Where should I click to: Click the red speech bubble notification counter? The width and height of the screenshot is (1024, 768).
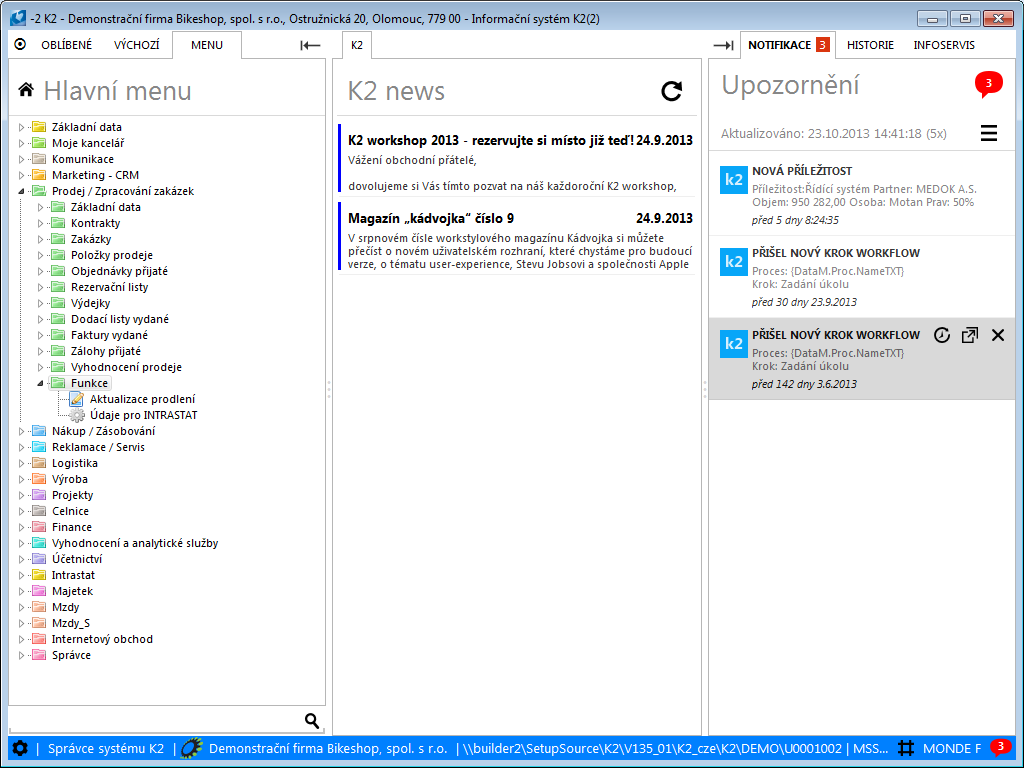[x=988, y=84]
